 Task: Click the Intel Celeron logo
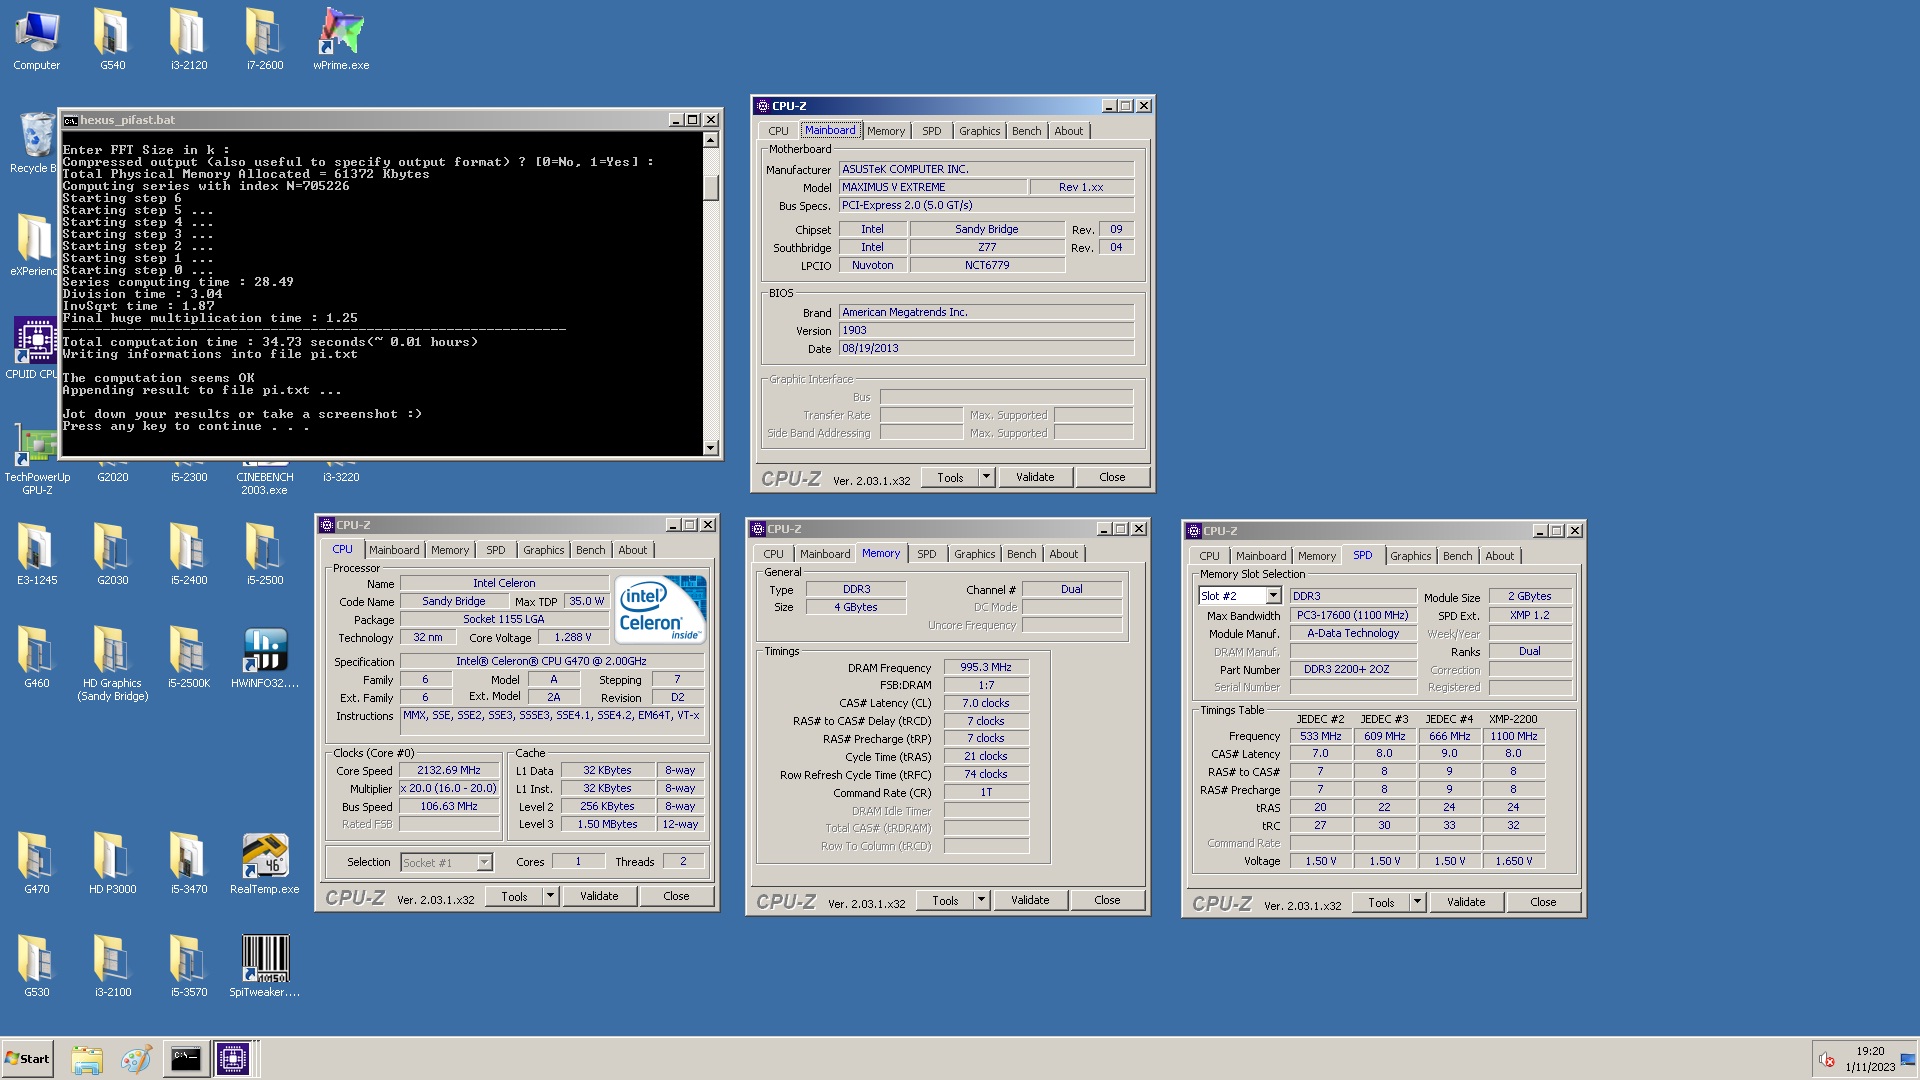pos(660,609)
